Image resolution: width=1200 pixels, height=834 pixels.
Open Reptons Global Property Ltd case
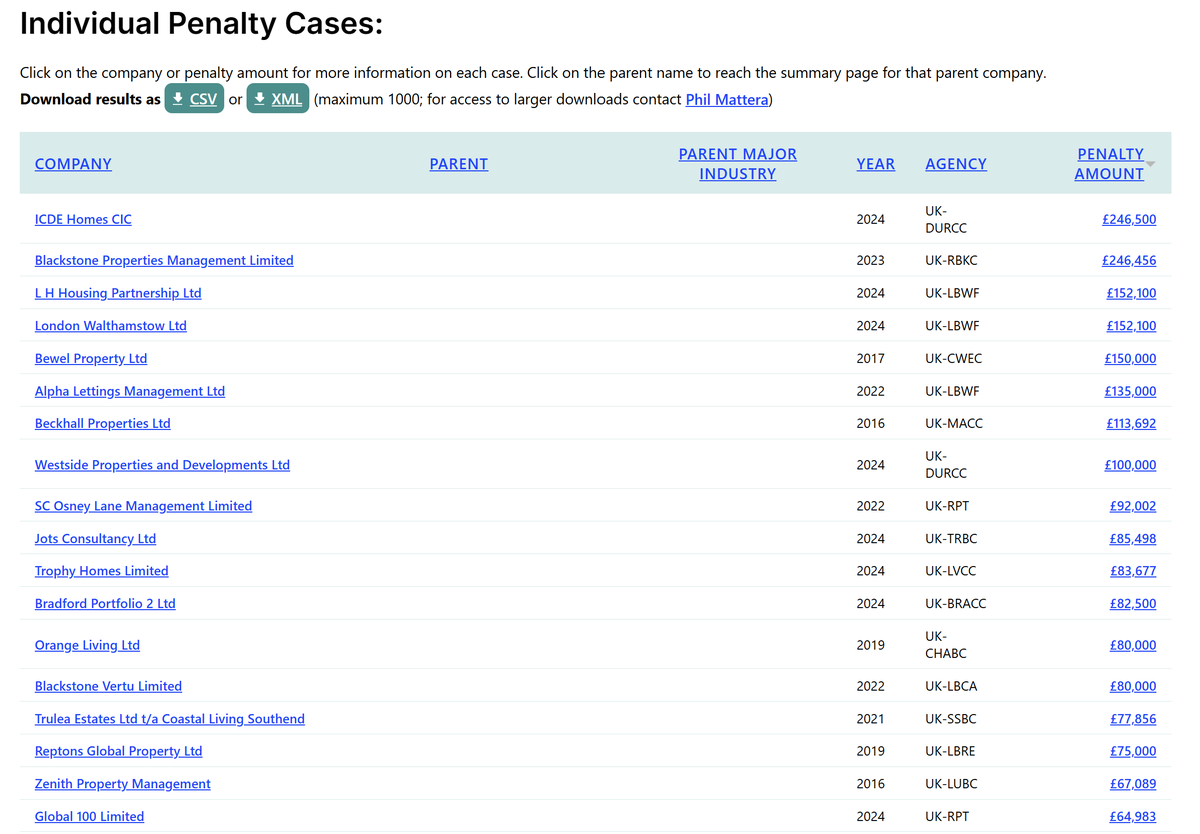click(x=118, y=751)
